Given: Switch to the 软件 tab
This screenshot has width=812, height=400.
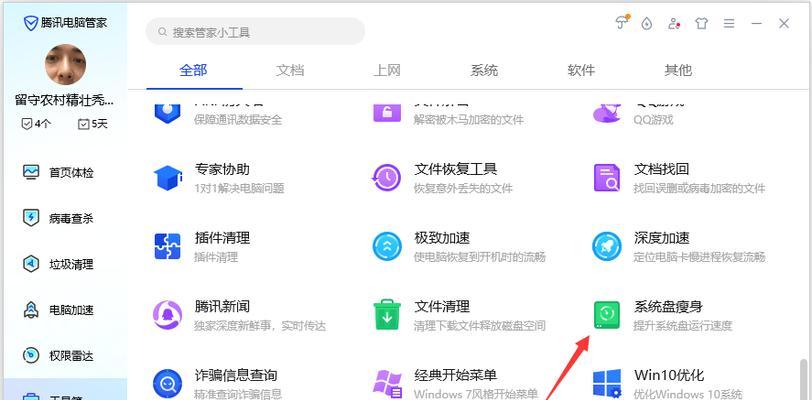Looking at the screenshot, I should tap(581, 70).
